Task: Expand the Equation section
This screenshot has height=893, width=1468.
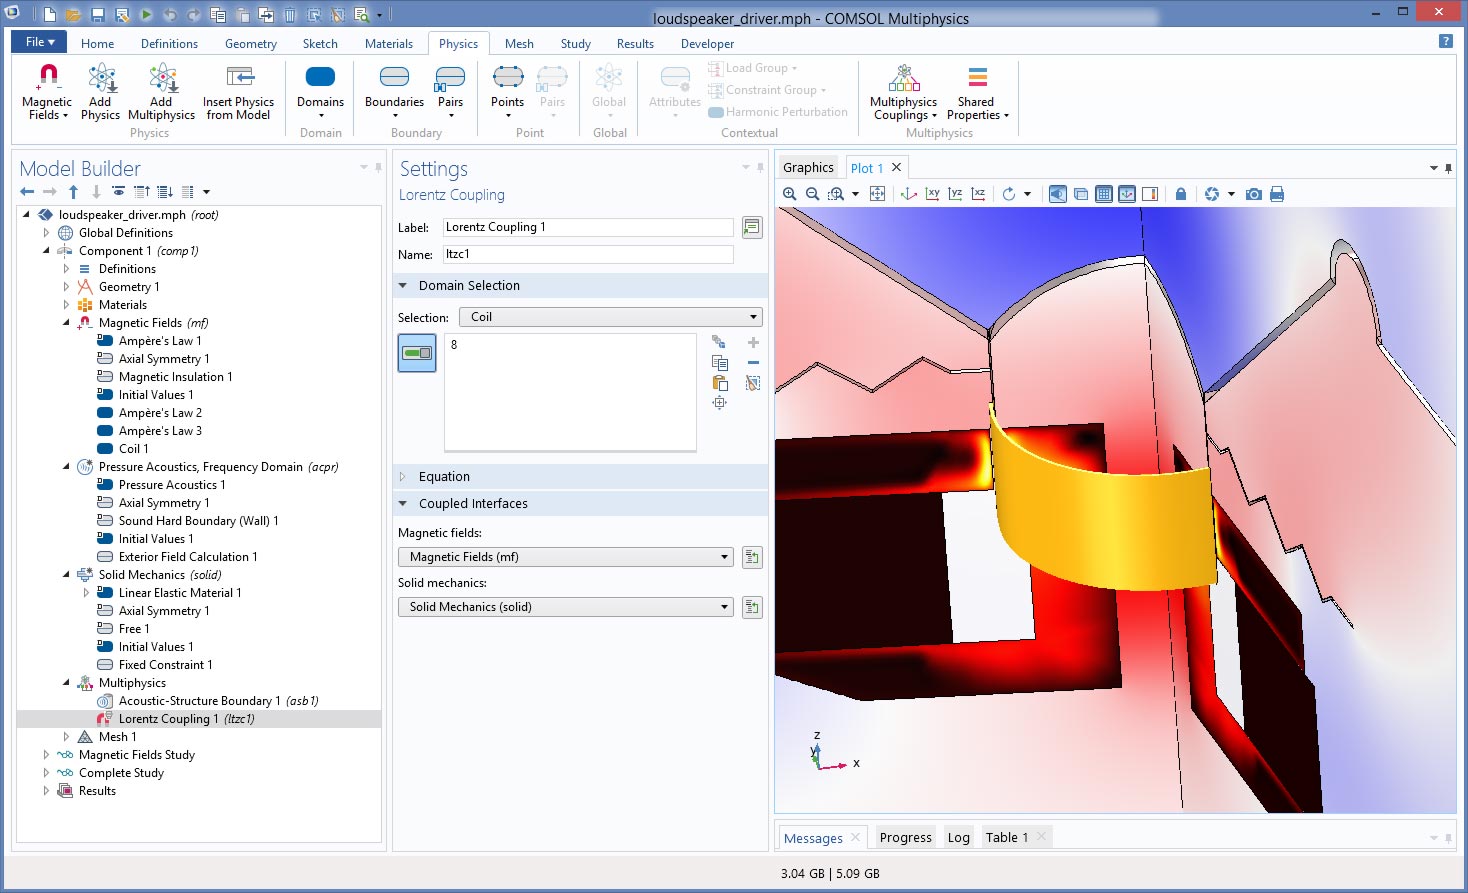Action: [444, 477]
